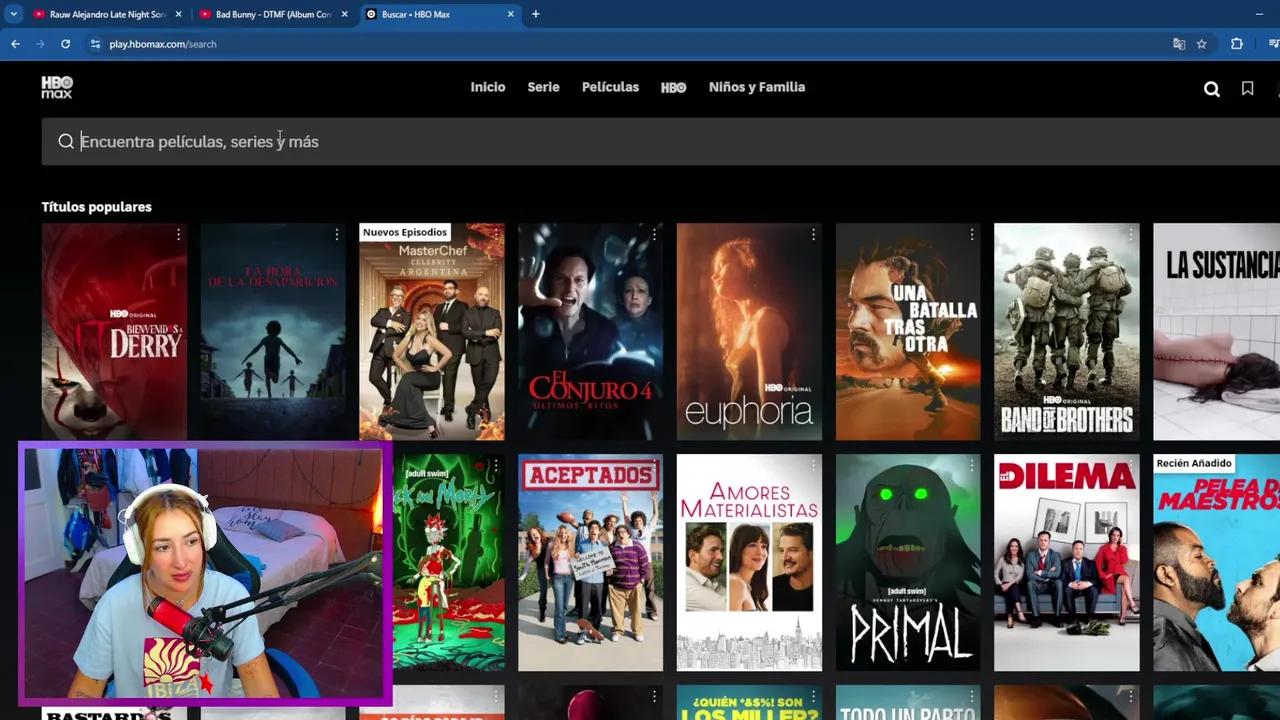
Task: Open Amores Materialistas poster
Action: pyautogui.click(x=749, y=563)
